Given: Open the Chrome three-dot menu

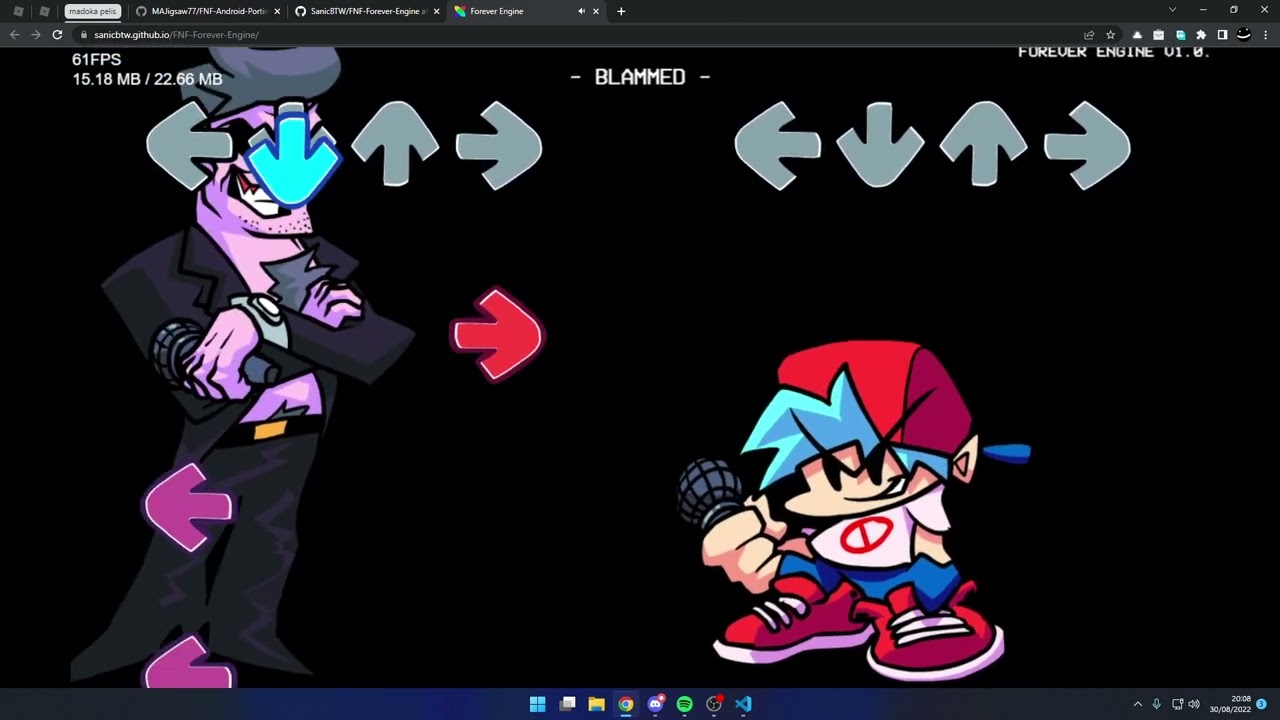Looking at the screenshot, I should 1265,35.
